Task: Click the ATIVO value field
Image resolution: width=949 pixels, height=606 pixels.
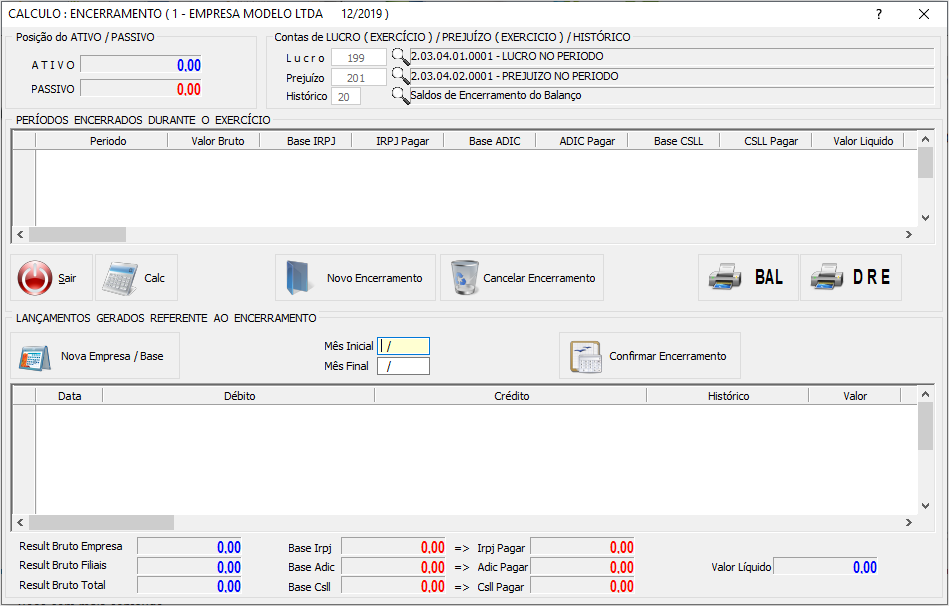Action: tap(141, 65)
